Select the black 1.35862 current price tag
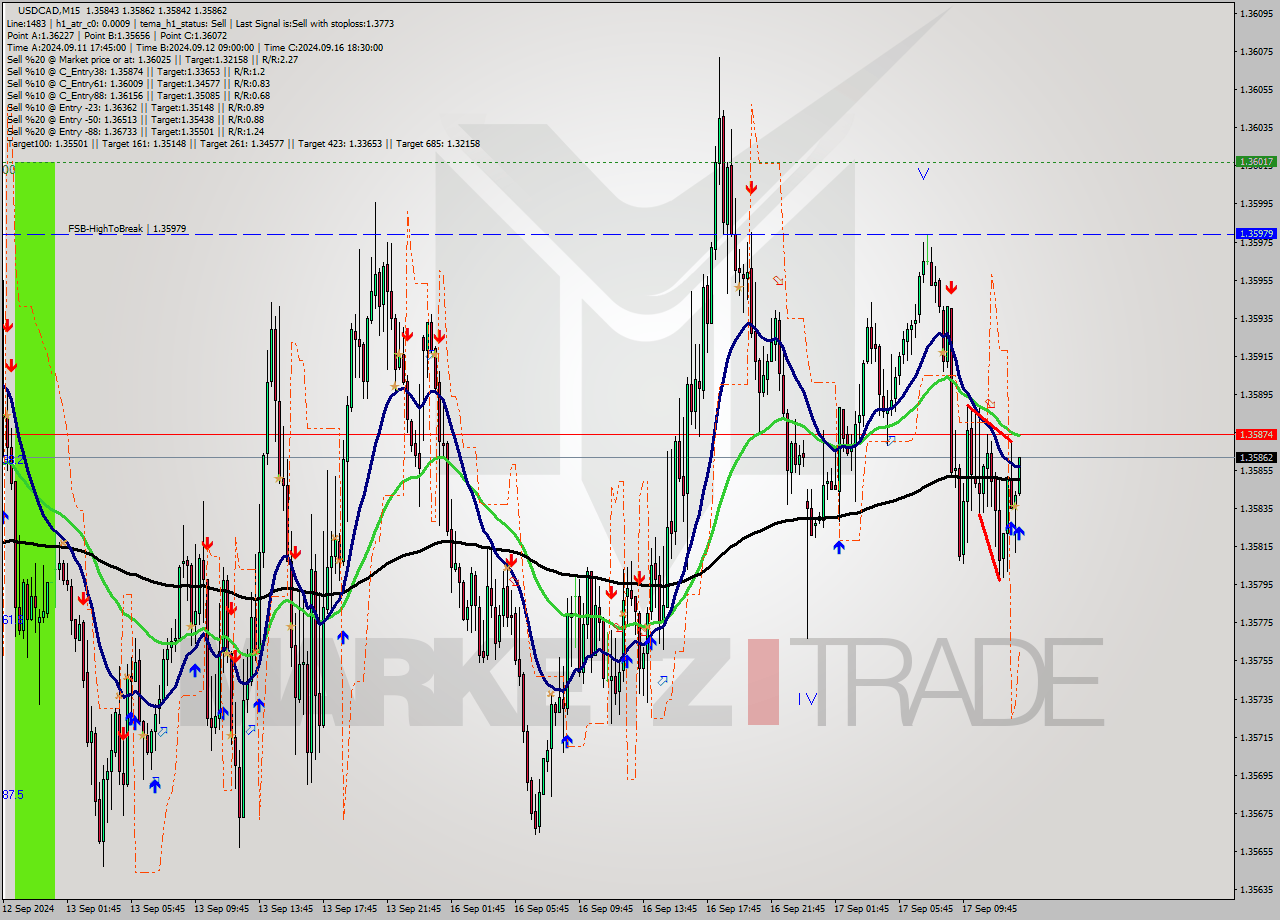This screenshot has width=1280, height=920. [1256, 457]
